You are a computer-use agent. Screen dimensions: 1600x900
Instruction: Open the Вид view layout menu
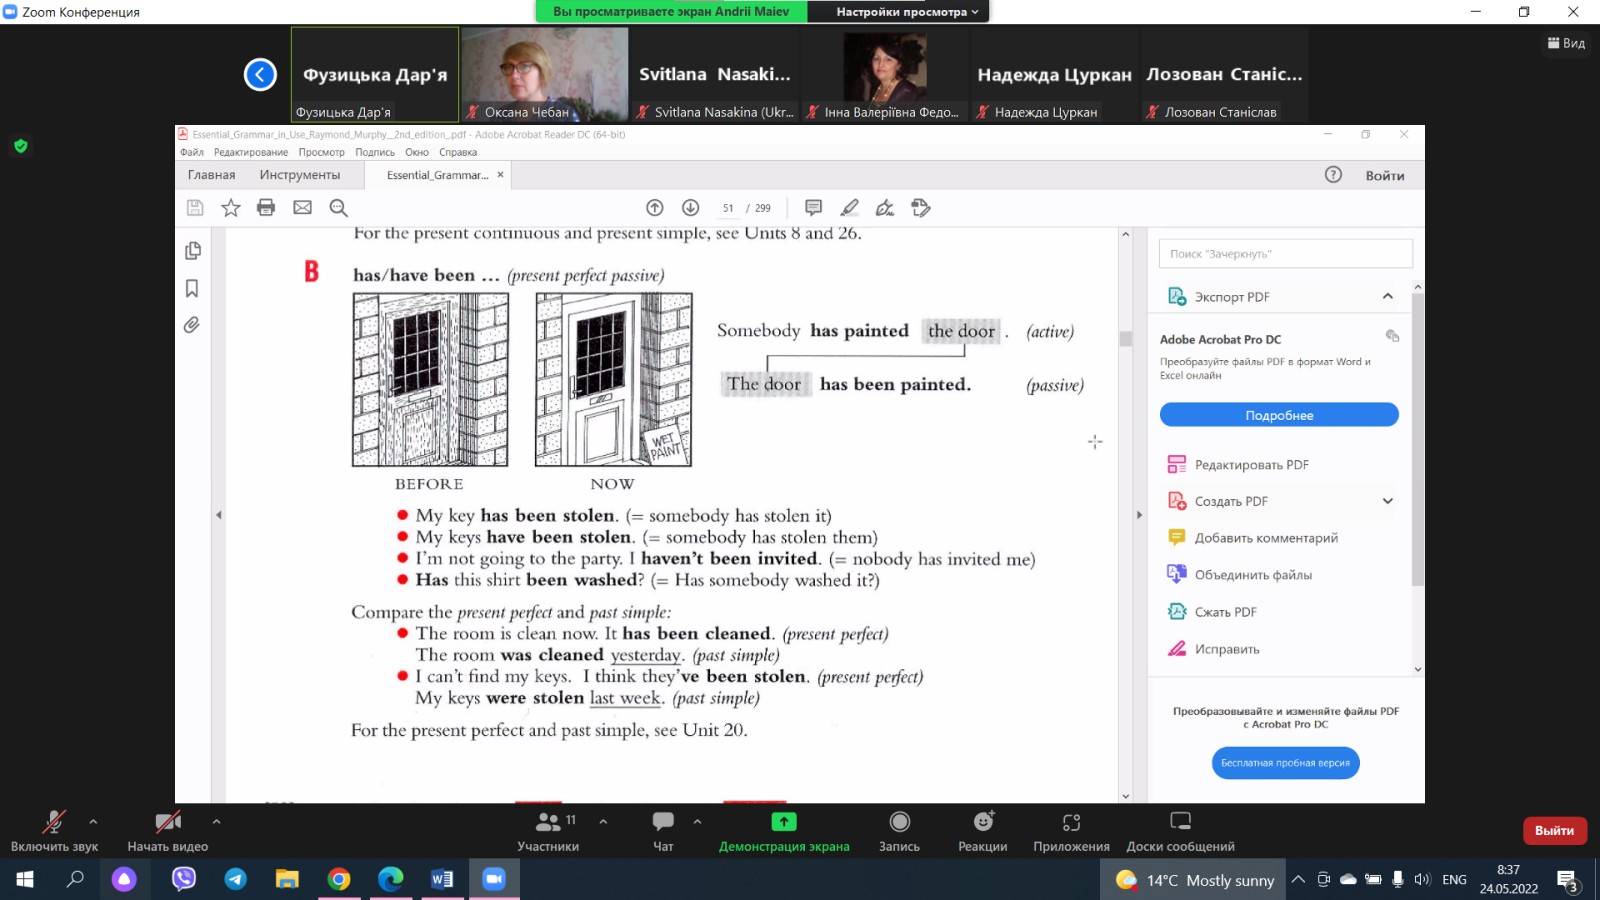(1566, 43)
